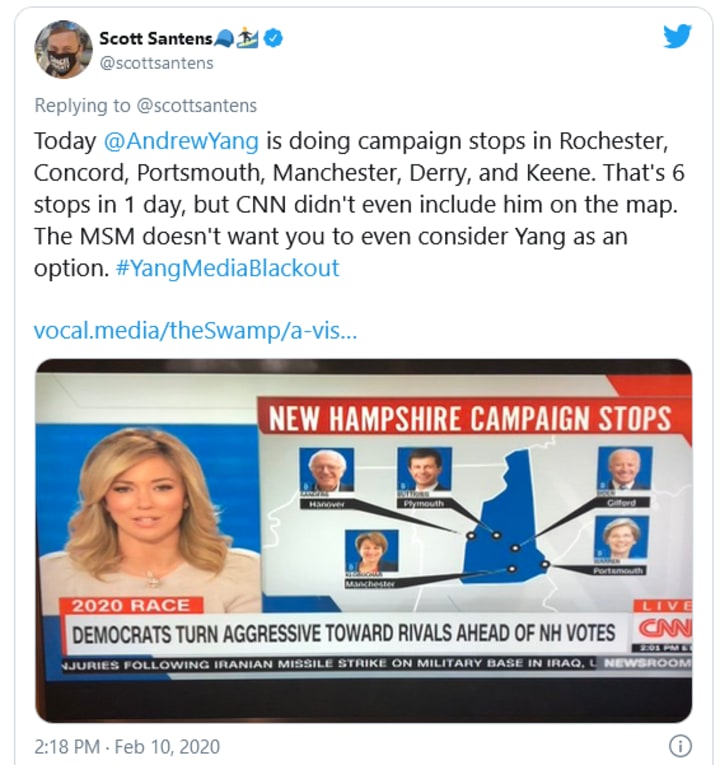Click the surfer emoji beside name
Screen dimensions: 720x765
click(x=248, y=38)
